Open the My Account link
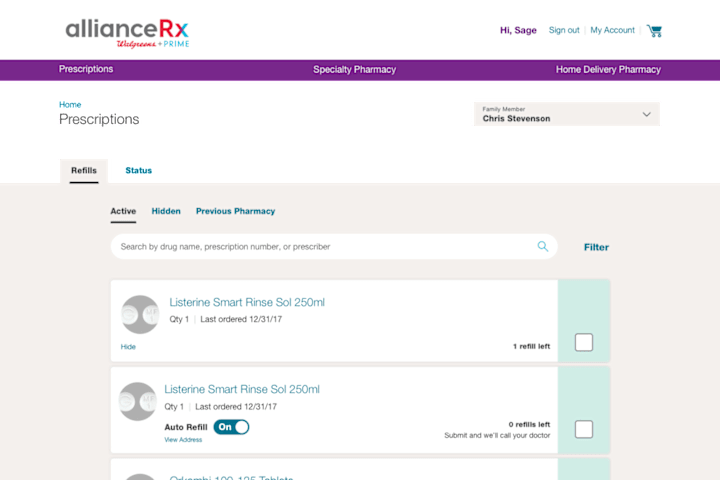This screenshot has width=720, height=480. [613, 30]
